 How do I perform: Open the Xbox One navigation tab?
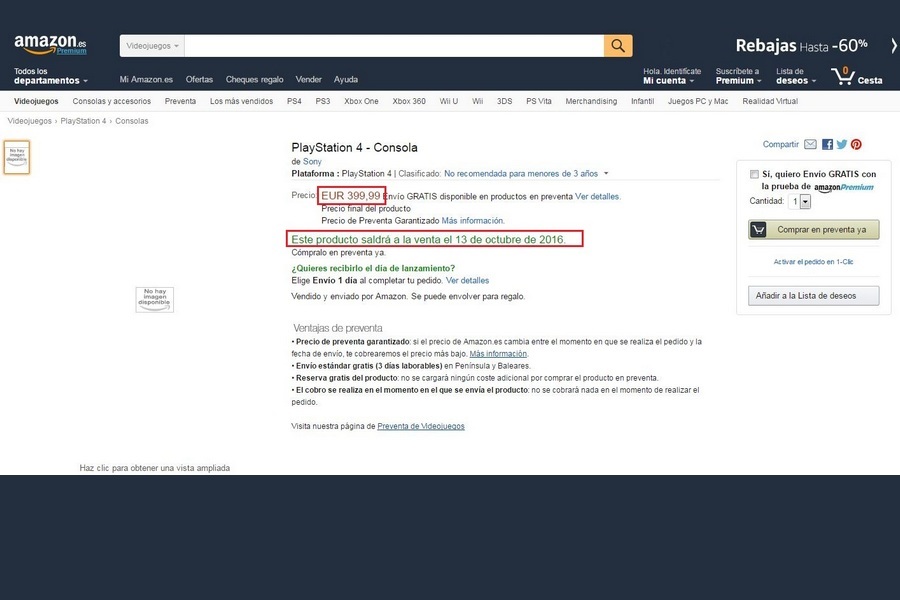point(361,101)
